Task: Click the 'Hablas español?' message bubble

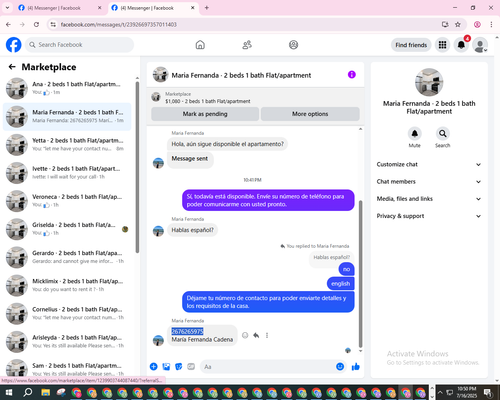Action: point(192,230)
